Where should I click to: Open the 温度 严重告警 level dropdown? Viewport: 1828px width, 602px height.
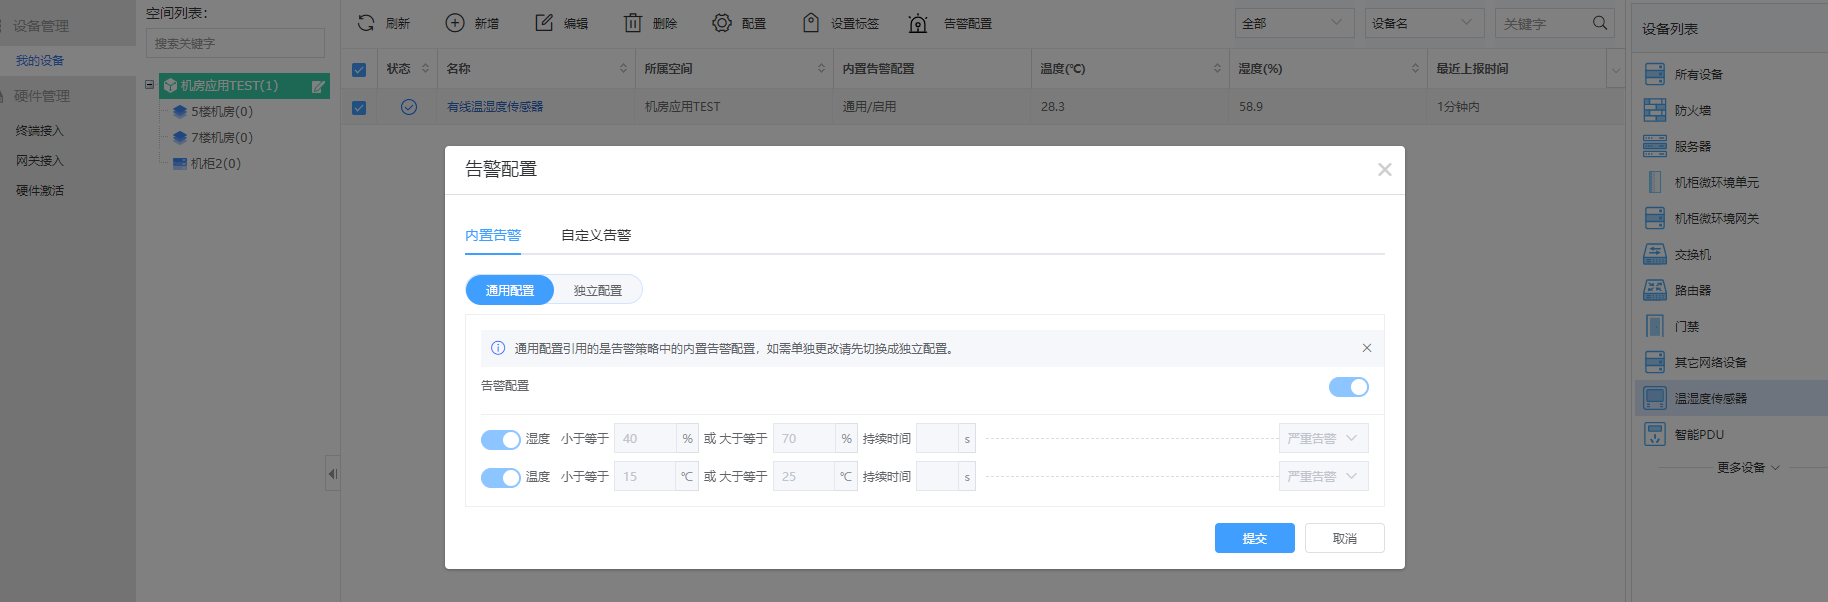(x=1323, y=476)
